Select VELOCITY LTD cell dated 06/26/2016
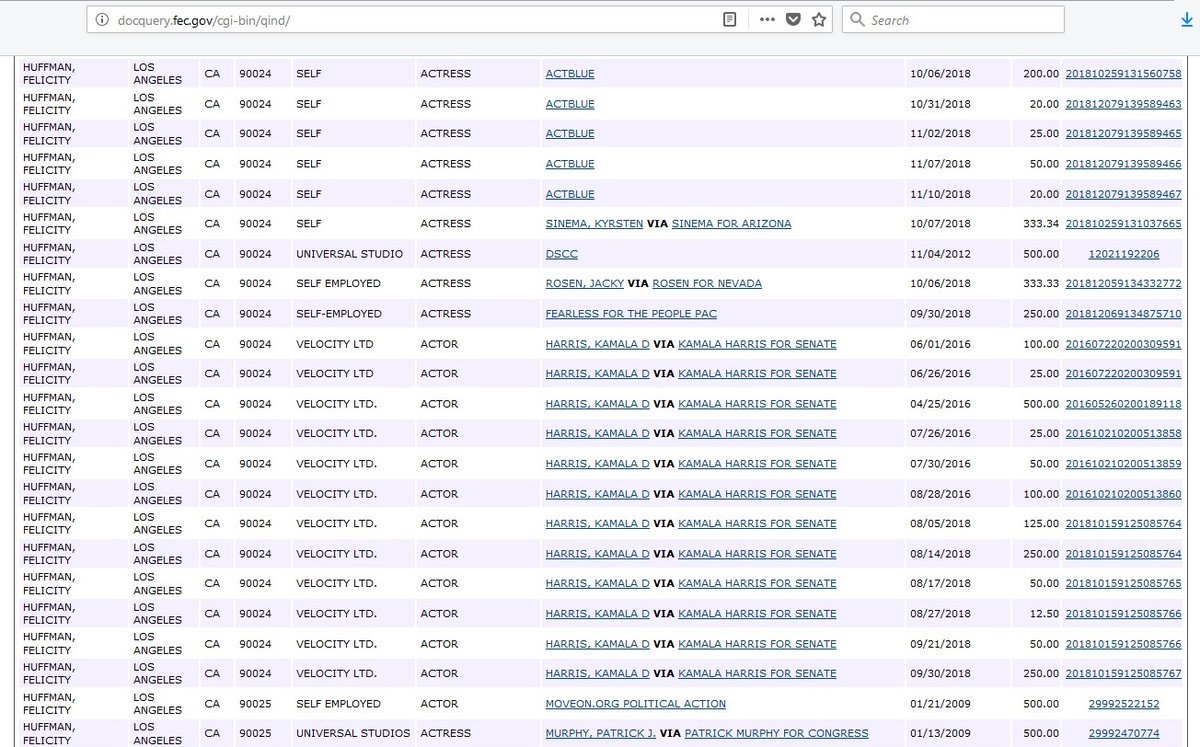This screenshot has width=1200, height=747. 334,374
